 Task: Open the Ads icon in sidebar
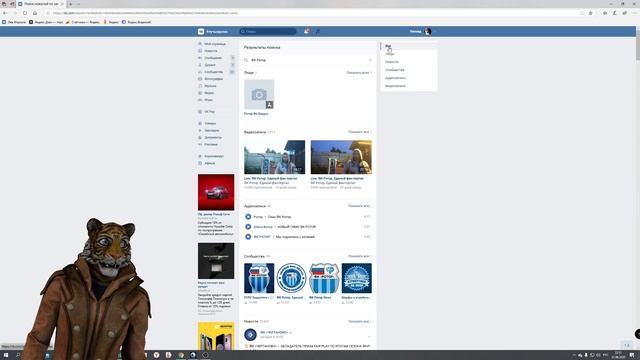(x=200, y=144)
